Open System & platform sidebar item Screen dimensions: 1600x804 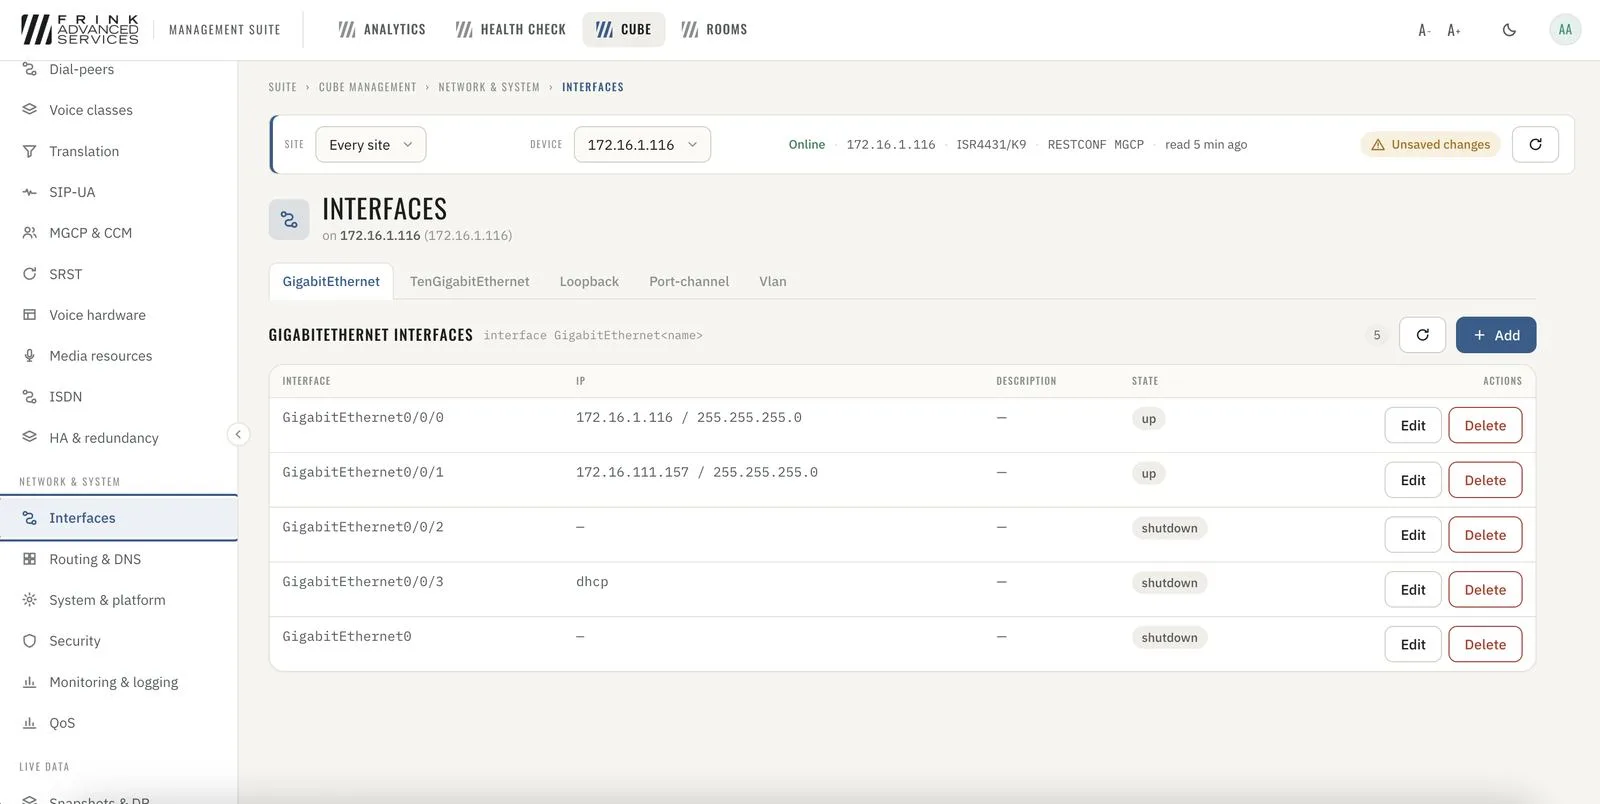click(118, 600)
